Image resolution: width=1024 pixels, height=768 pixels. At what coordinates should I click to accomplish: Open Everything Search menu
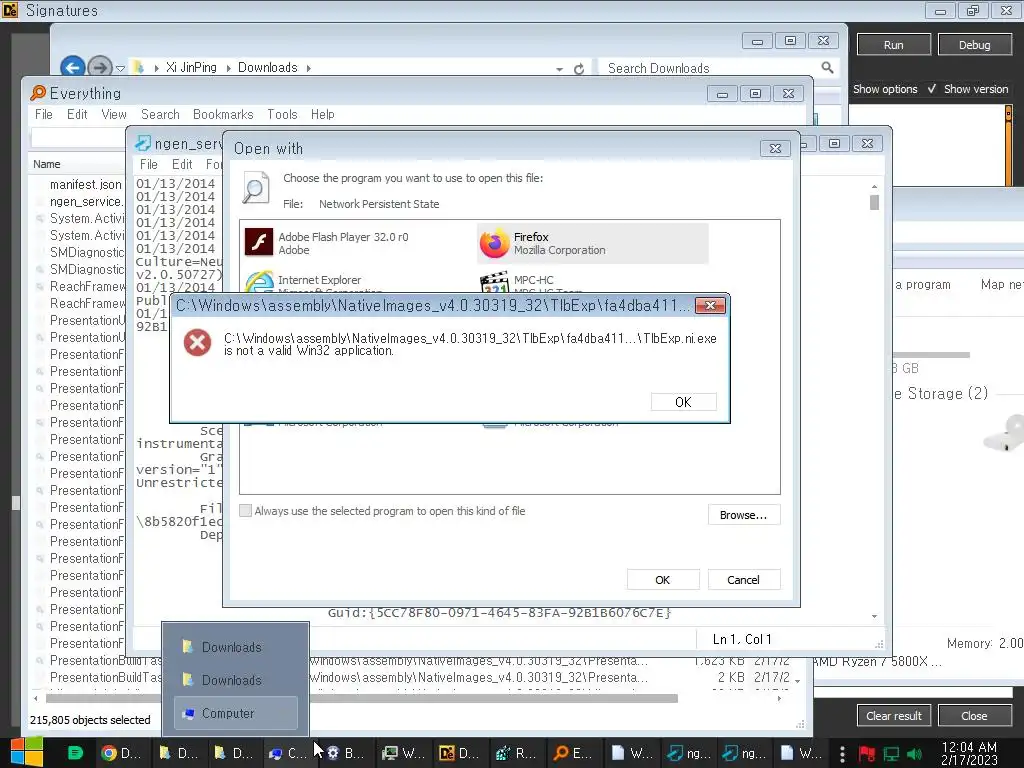click(x=160, y=114)
